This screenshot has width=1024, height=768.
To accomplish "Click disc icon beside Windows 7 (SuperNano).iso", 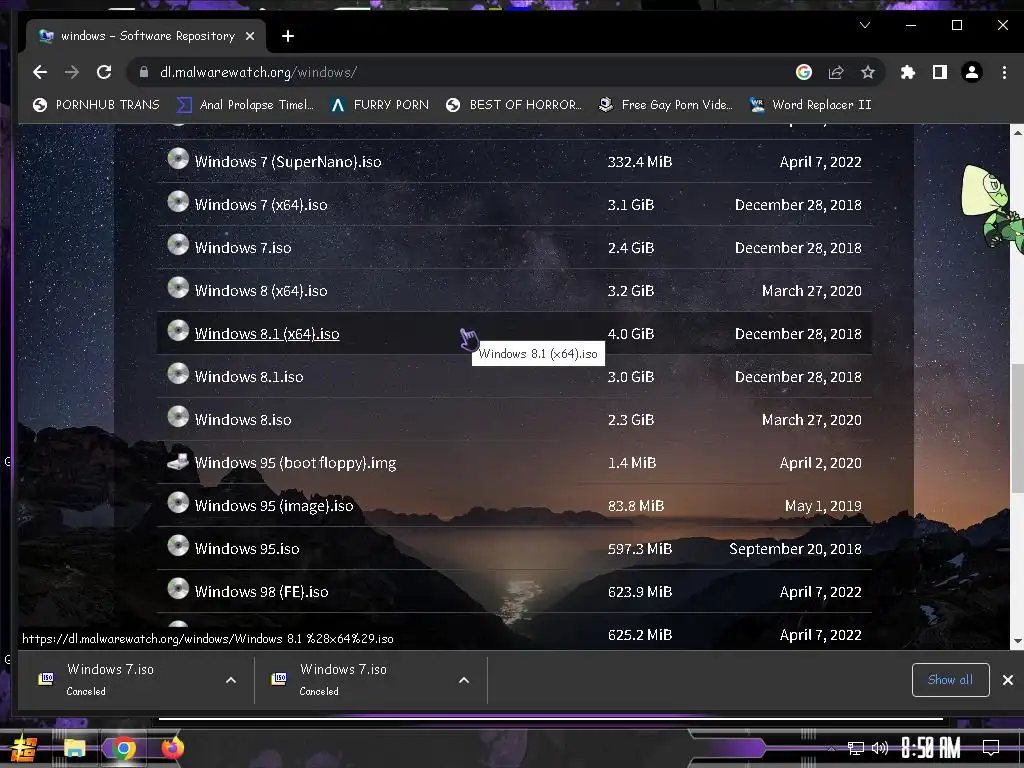I will click(x=178, y=159).
